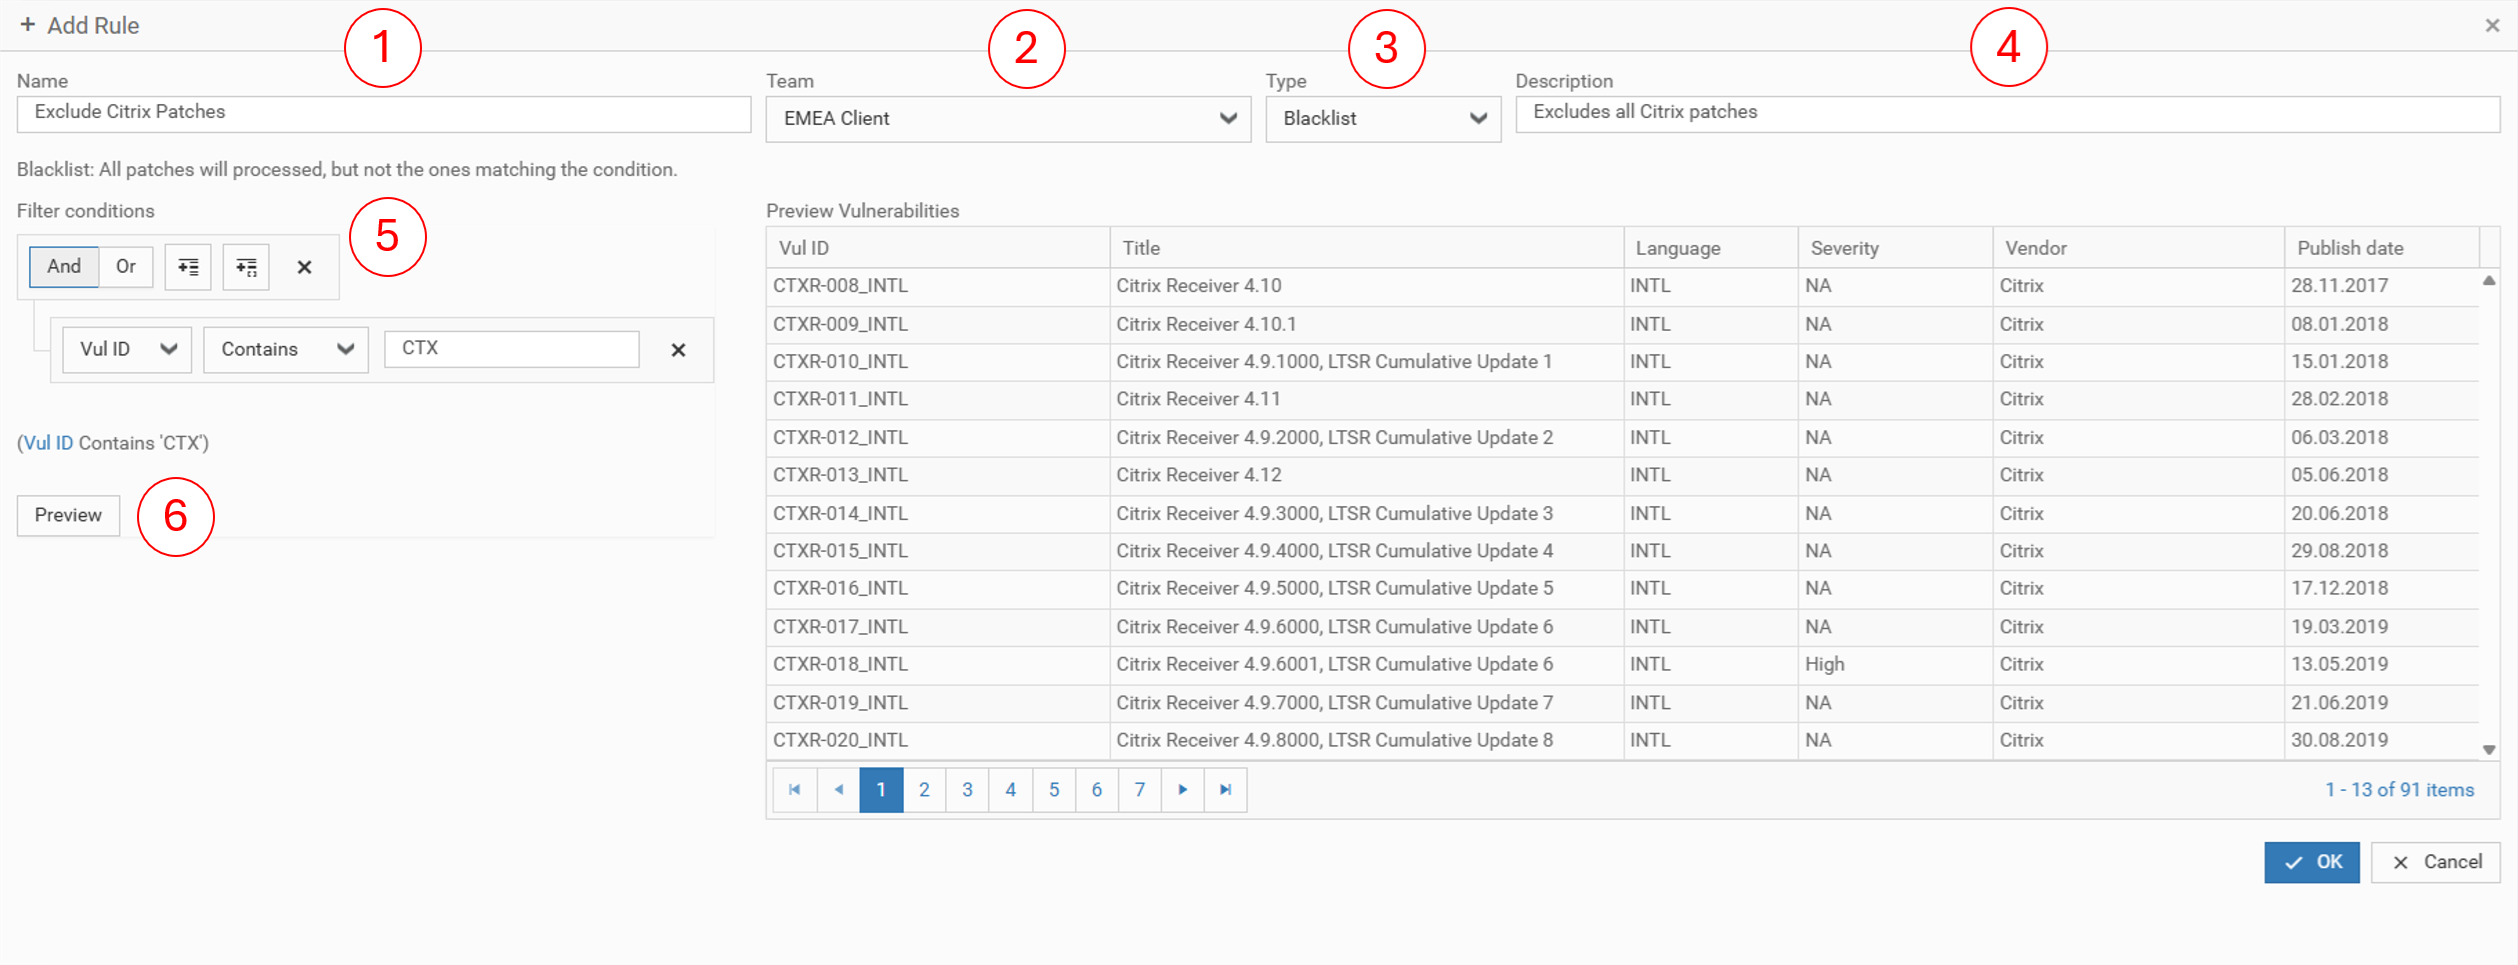This screenshot has height=965, width=2518.
Task: Open page 1 of vulnerabilities
Action: pos(881,790)
